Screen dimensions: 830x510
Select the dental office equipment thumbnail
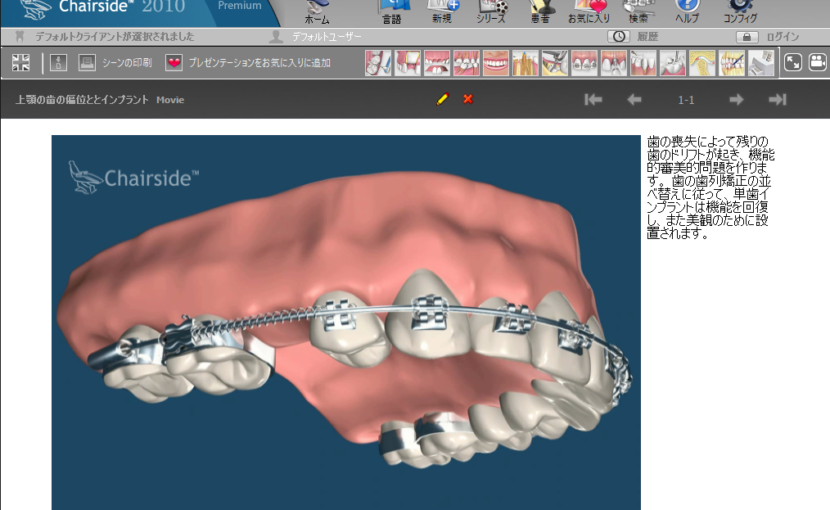click(761, 63)
